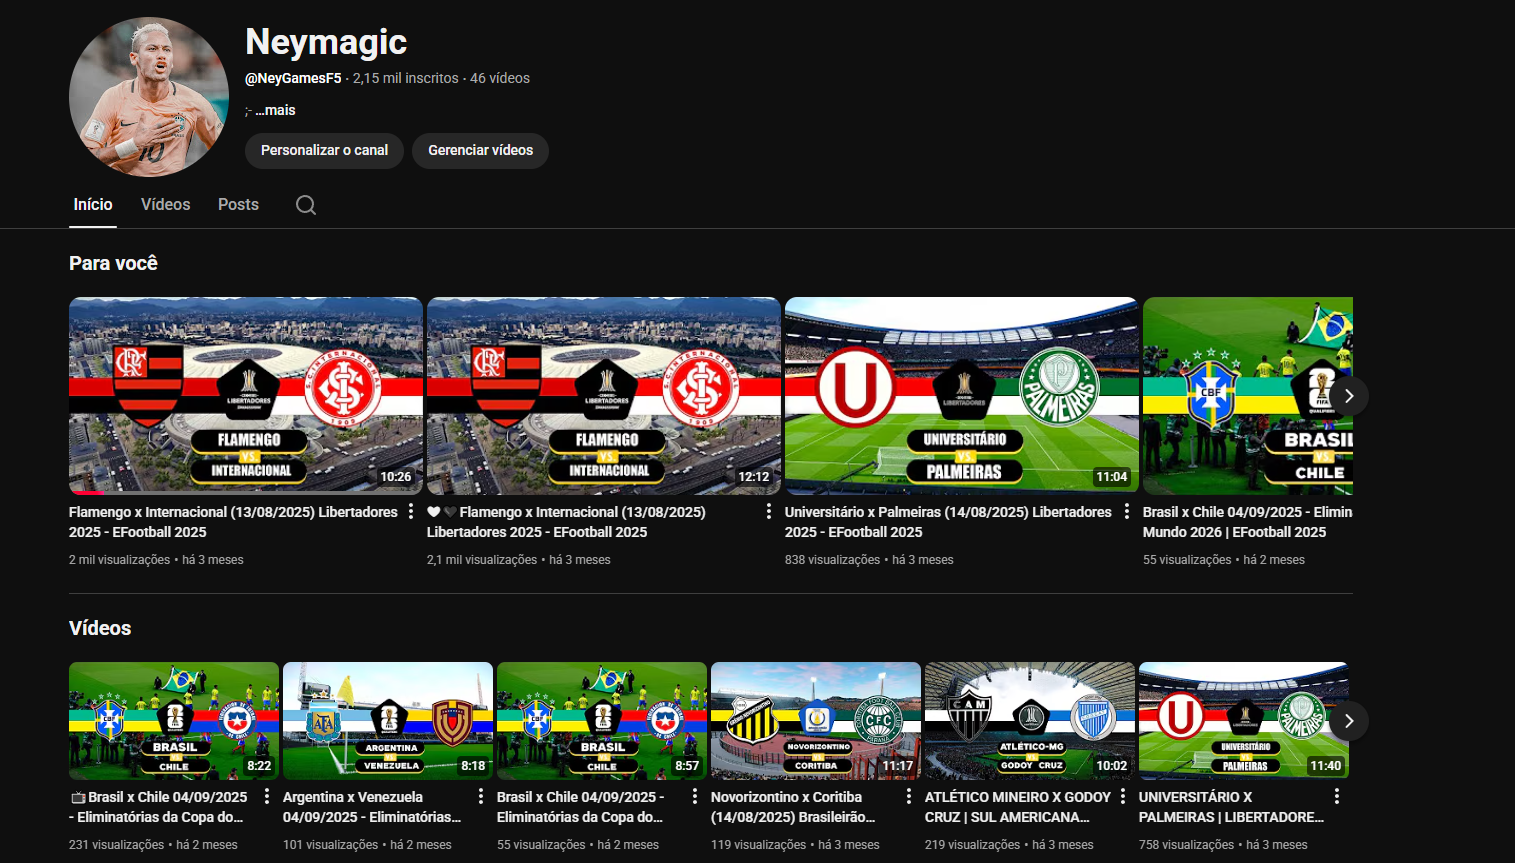This screenshot has width=1515, height=863.
Task: Open more options for Atlético Mineiro x Godoy Cruz
Action: [x=1123, y=797]
